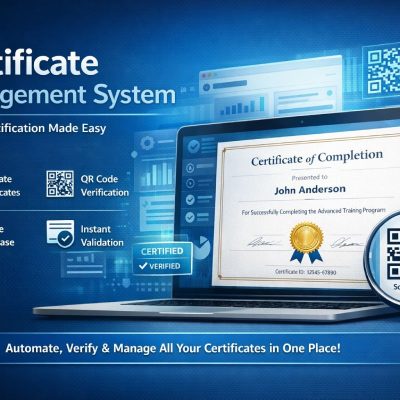Screen dimensions: 400x400
Task: Click the name John Anderson on the certificate
Action: pyautogui.click(x=310, y=190)
